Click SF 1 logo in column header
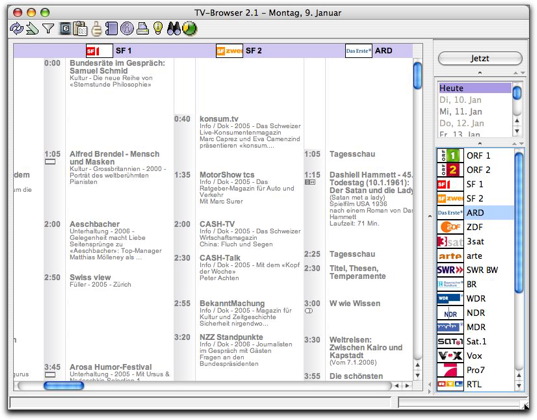Image resolution: width=537 pixels, height=420 pixels. (x=99, y=51)
